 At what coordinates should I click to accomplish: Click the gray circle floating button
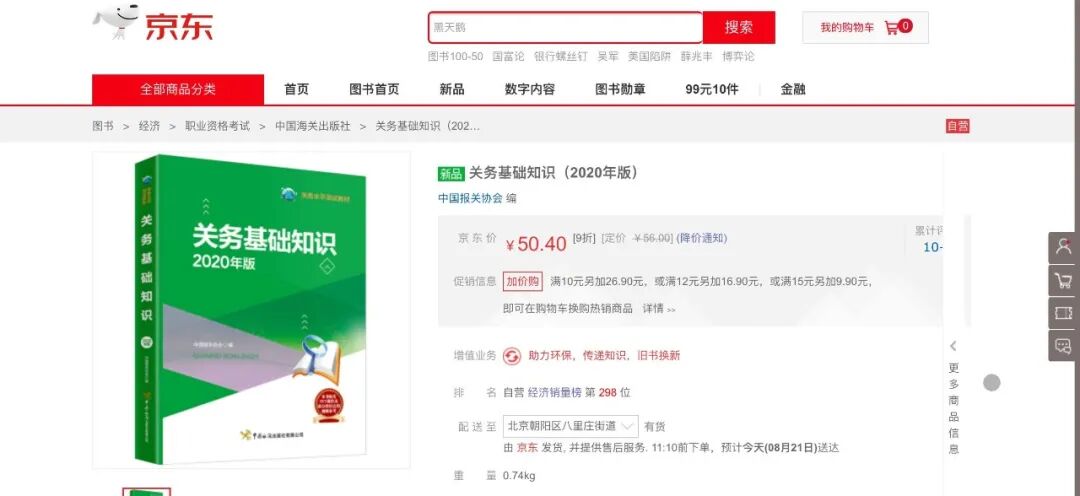pos(991,383)
